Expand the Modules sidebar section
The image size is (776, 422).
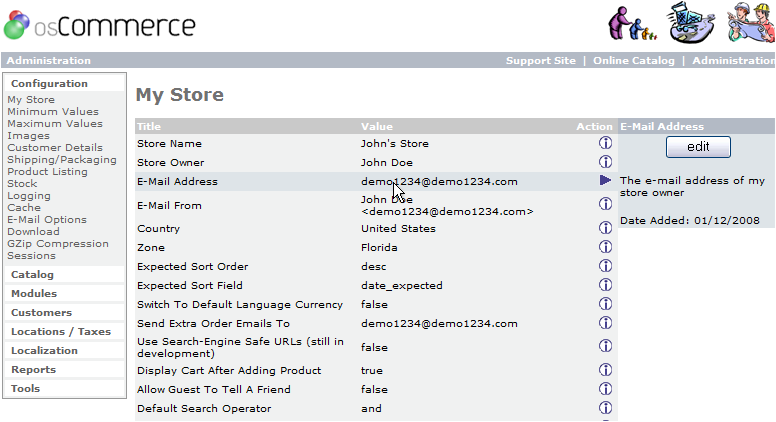(34, 294)
